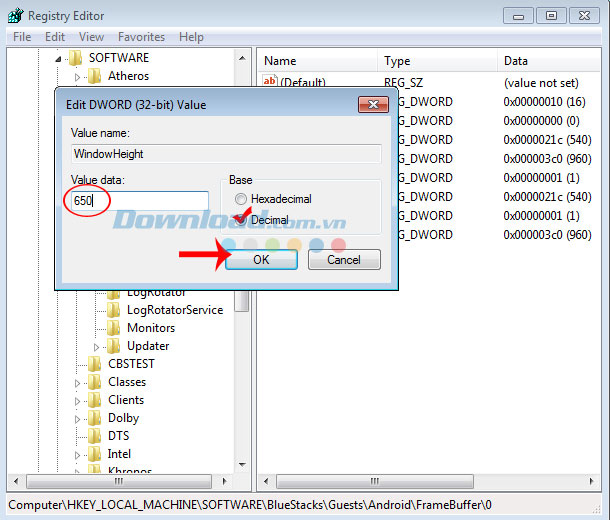Click the REG_SZ type cell
610x520 pixels.
[x=403, y=83]
